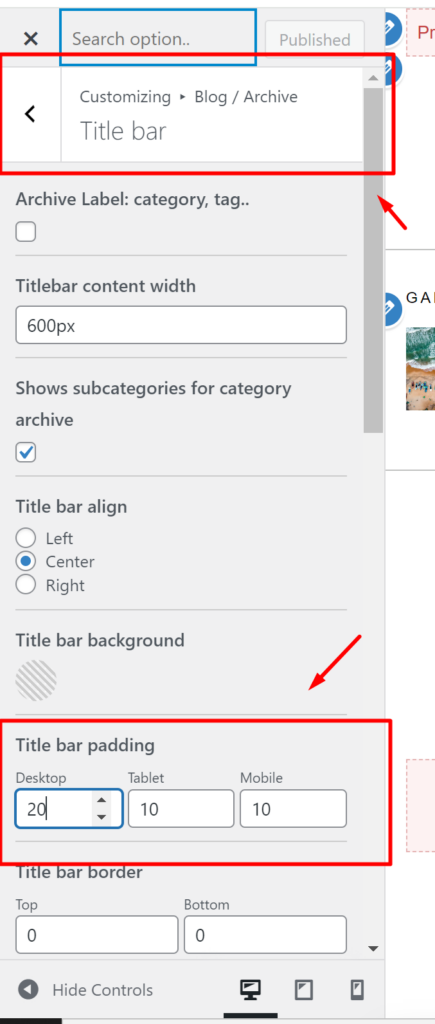Click the panel scrollbar down arrow
The width and height of the screenshot is (435, 1024).
tap(373, 948)
